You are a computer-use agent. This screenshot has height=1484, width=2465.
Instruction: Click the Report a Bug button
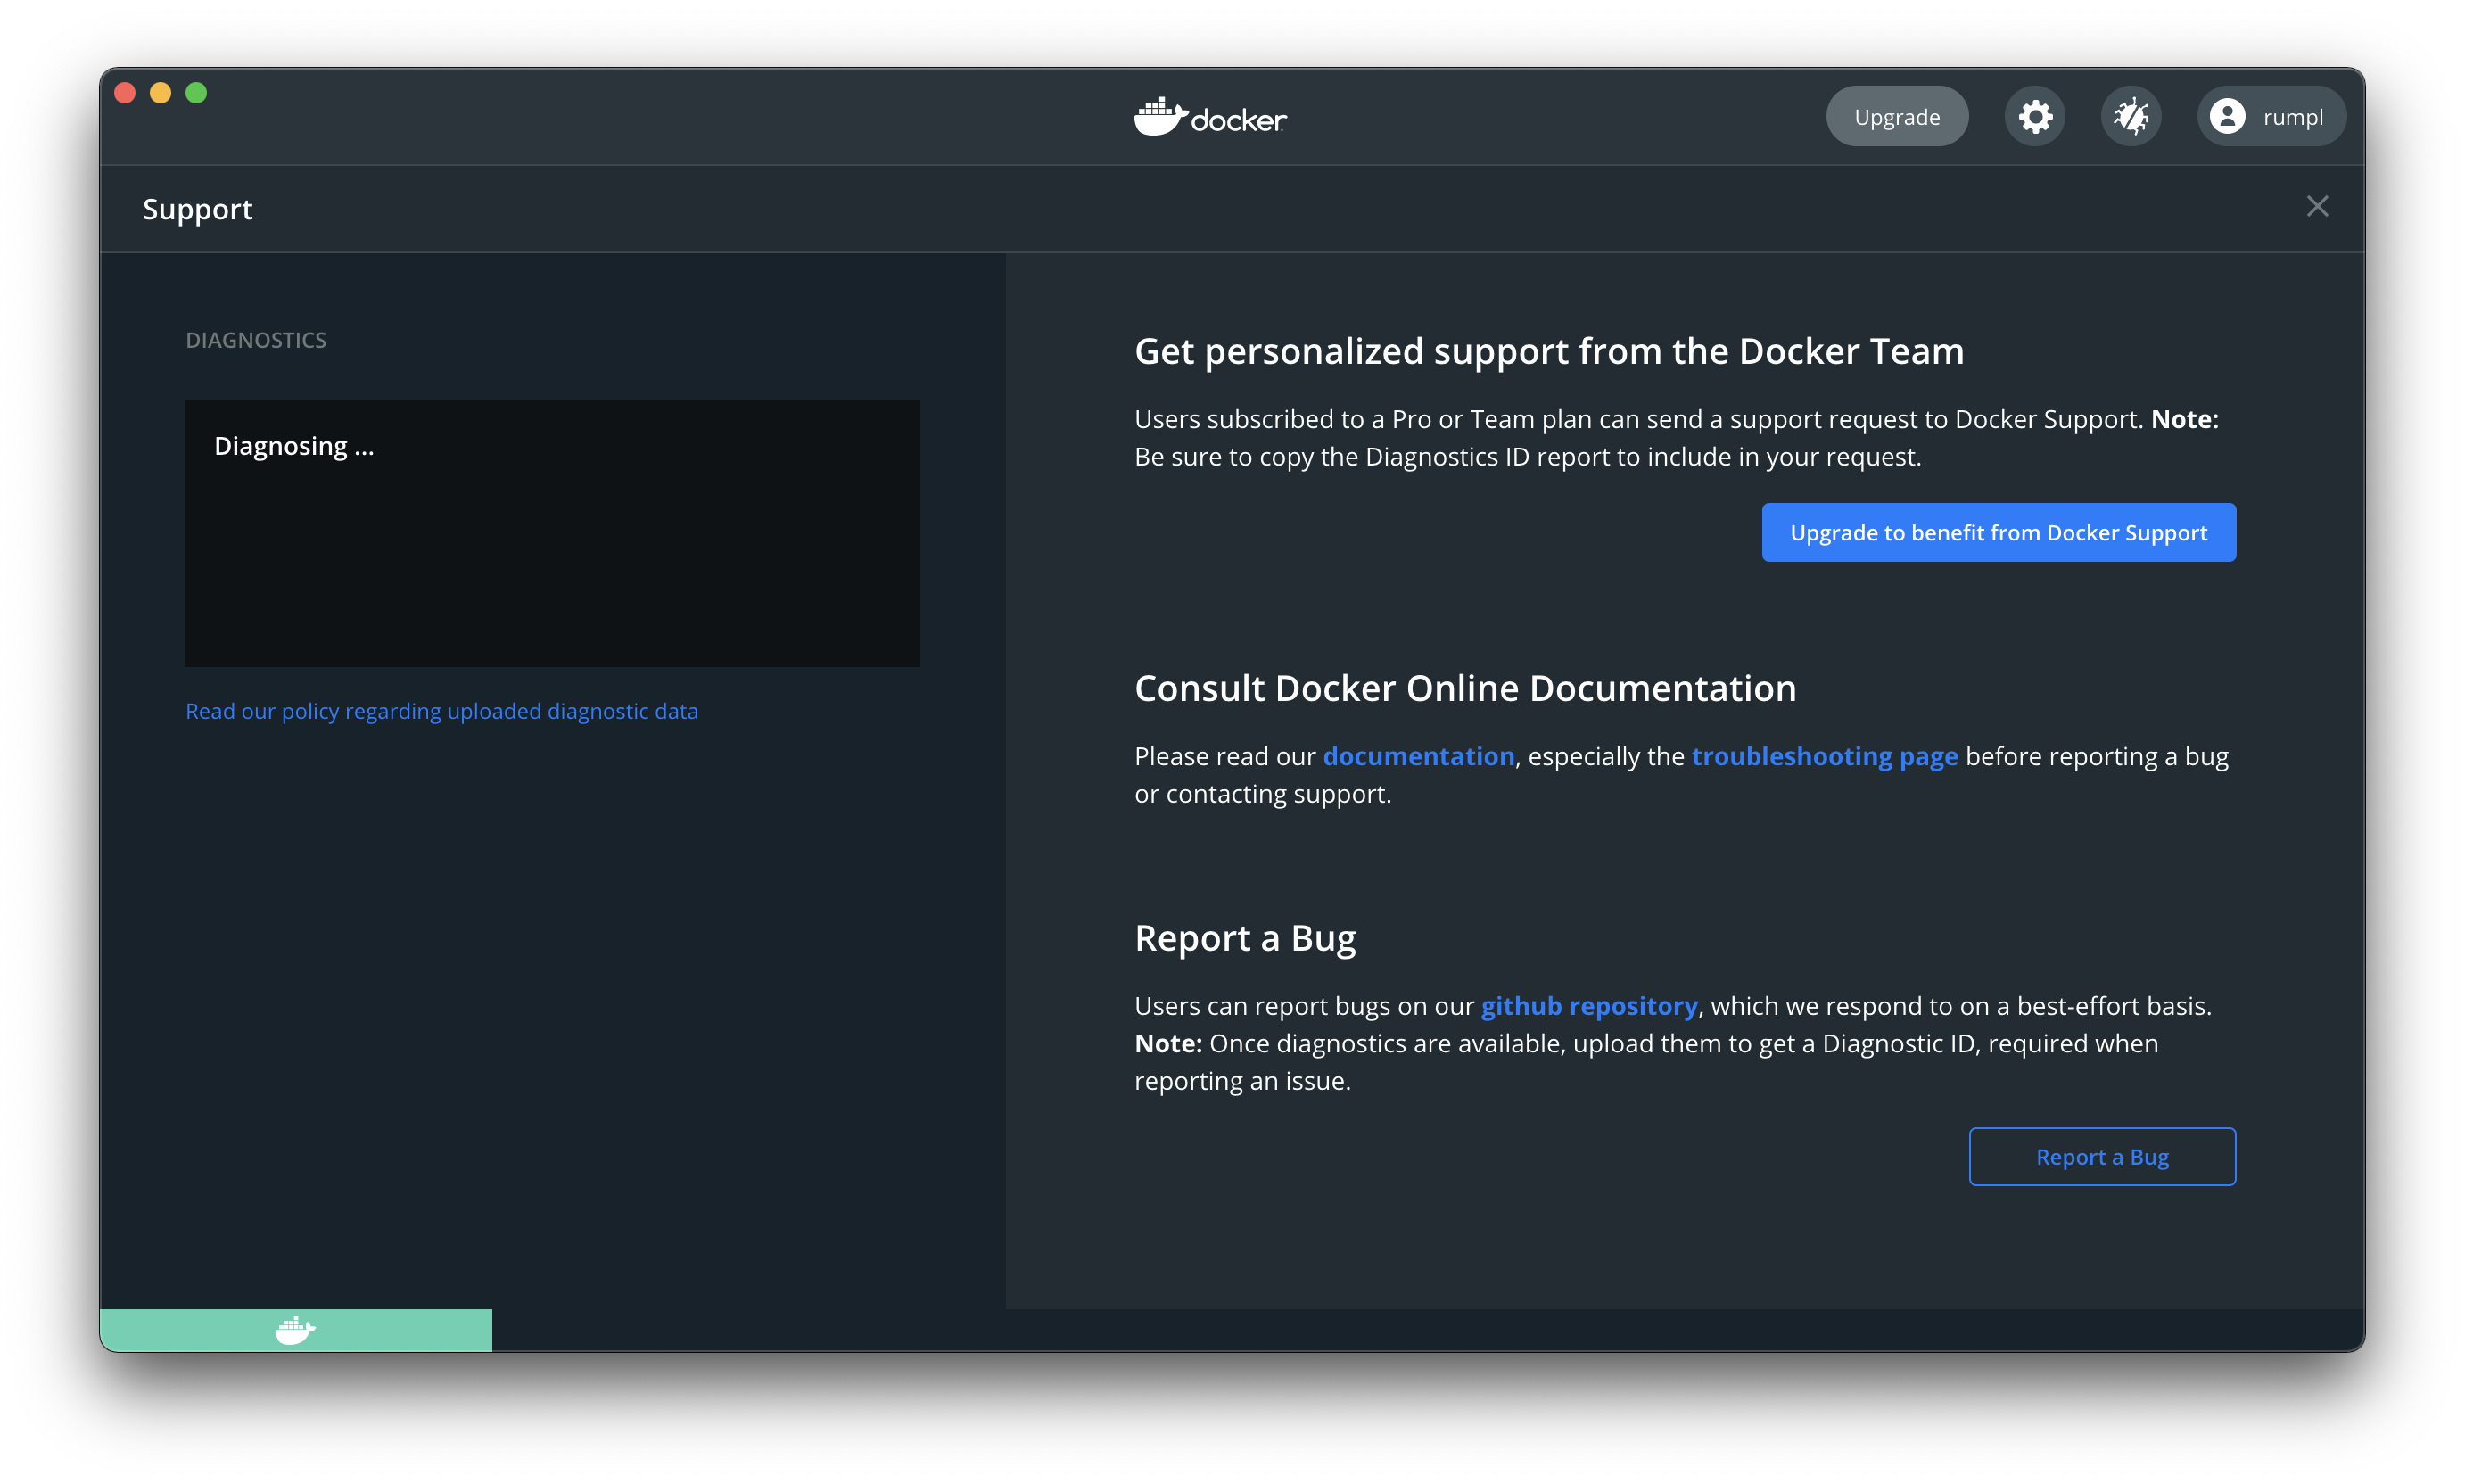[2101, 1157]
